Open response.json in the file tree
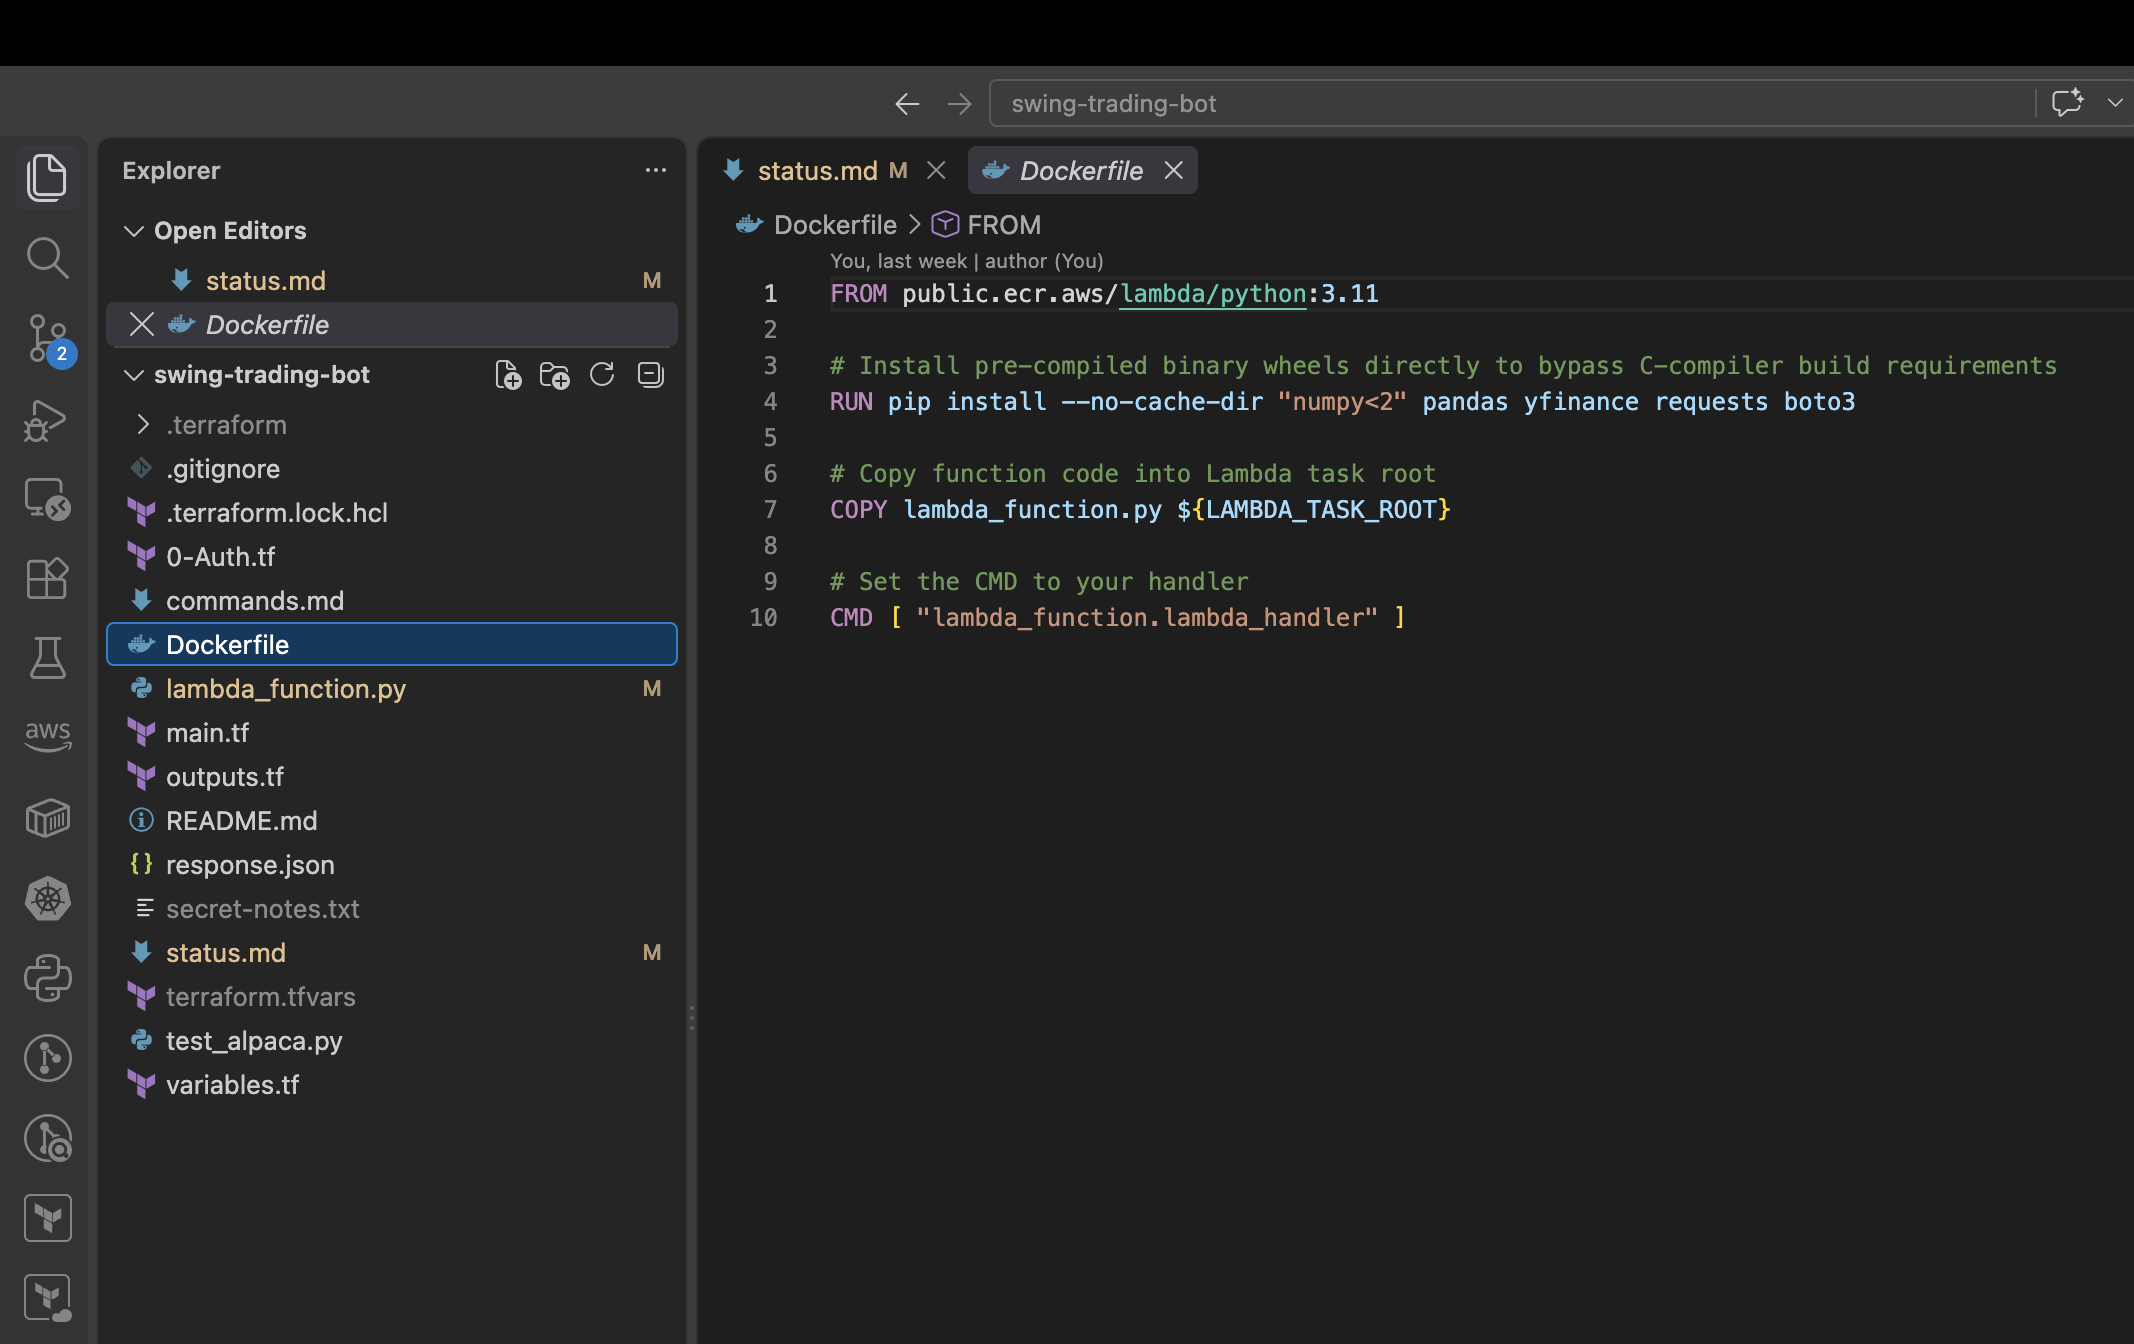The width and height of the screenshot is (2134, 1344). point(392,865)
